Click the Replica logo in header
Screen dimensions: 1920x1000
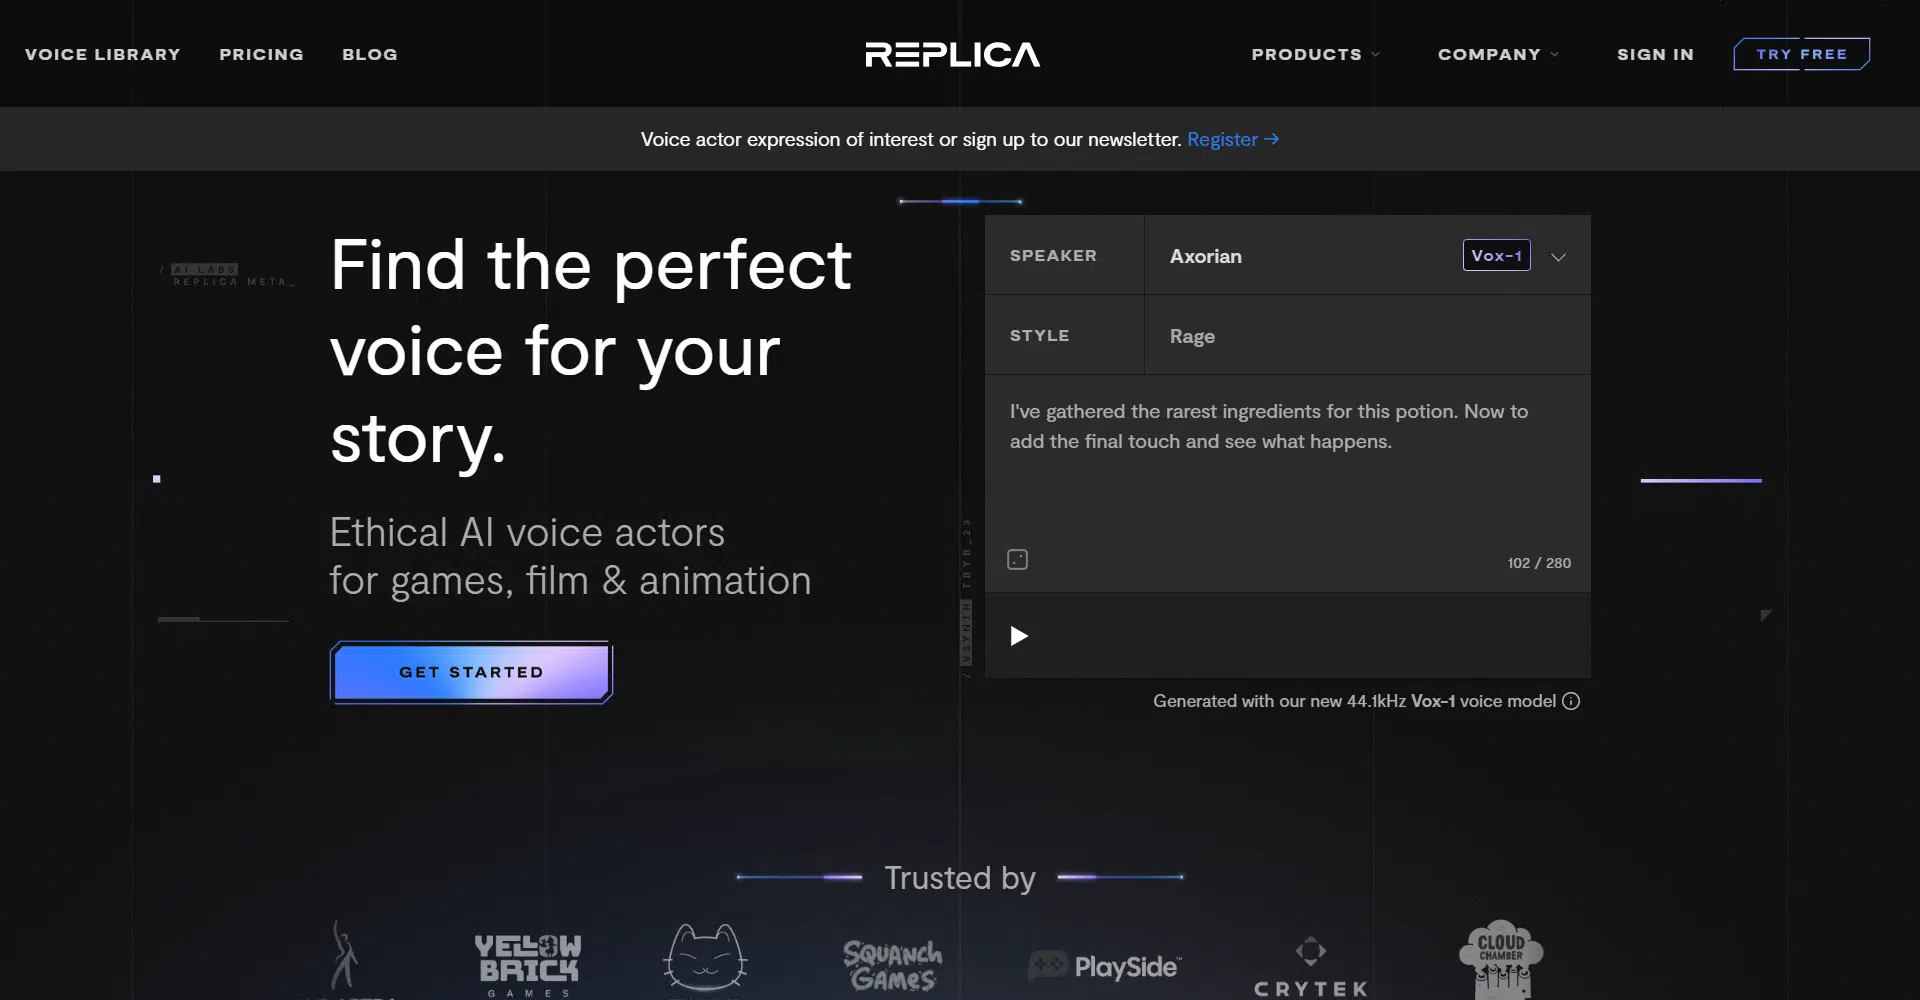(x=952, y=54)
